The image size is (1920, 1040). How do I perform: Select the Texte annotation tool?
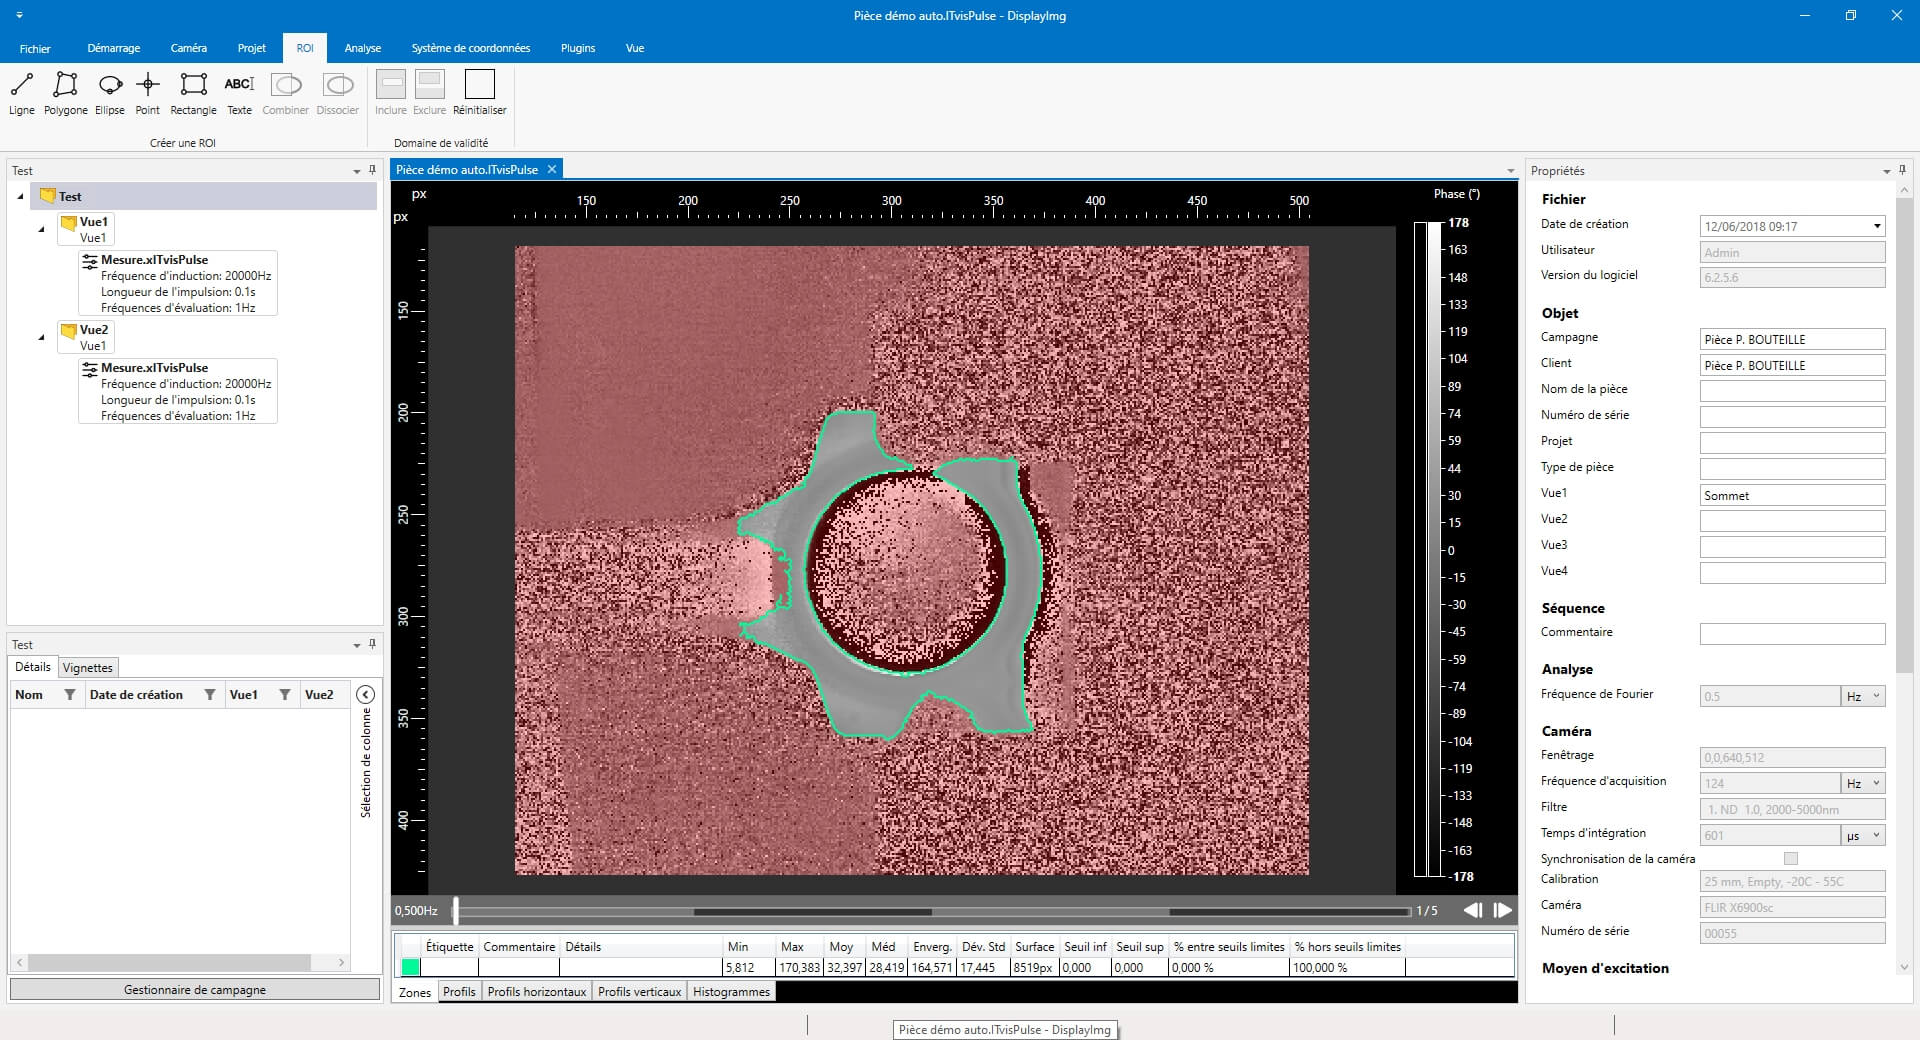pyautogui.click(x=239, y=94)
